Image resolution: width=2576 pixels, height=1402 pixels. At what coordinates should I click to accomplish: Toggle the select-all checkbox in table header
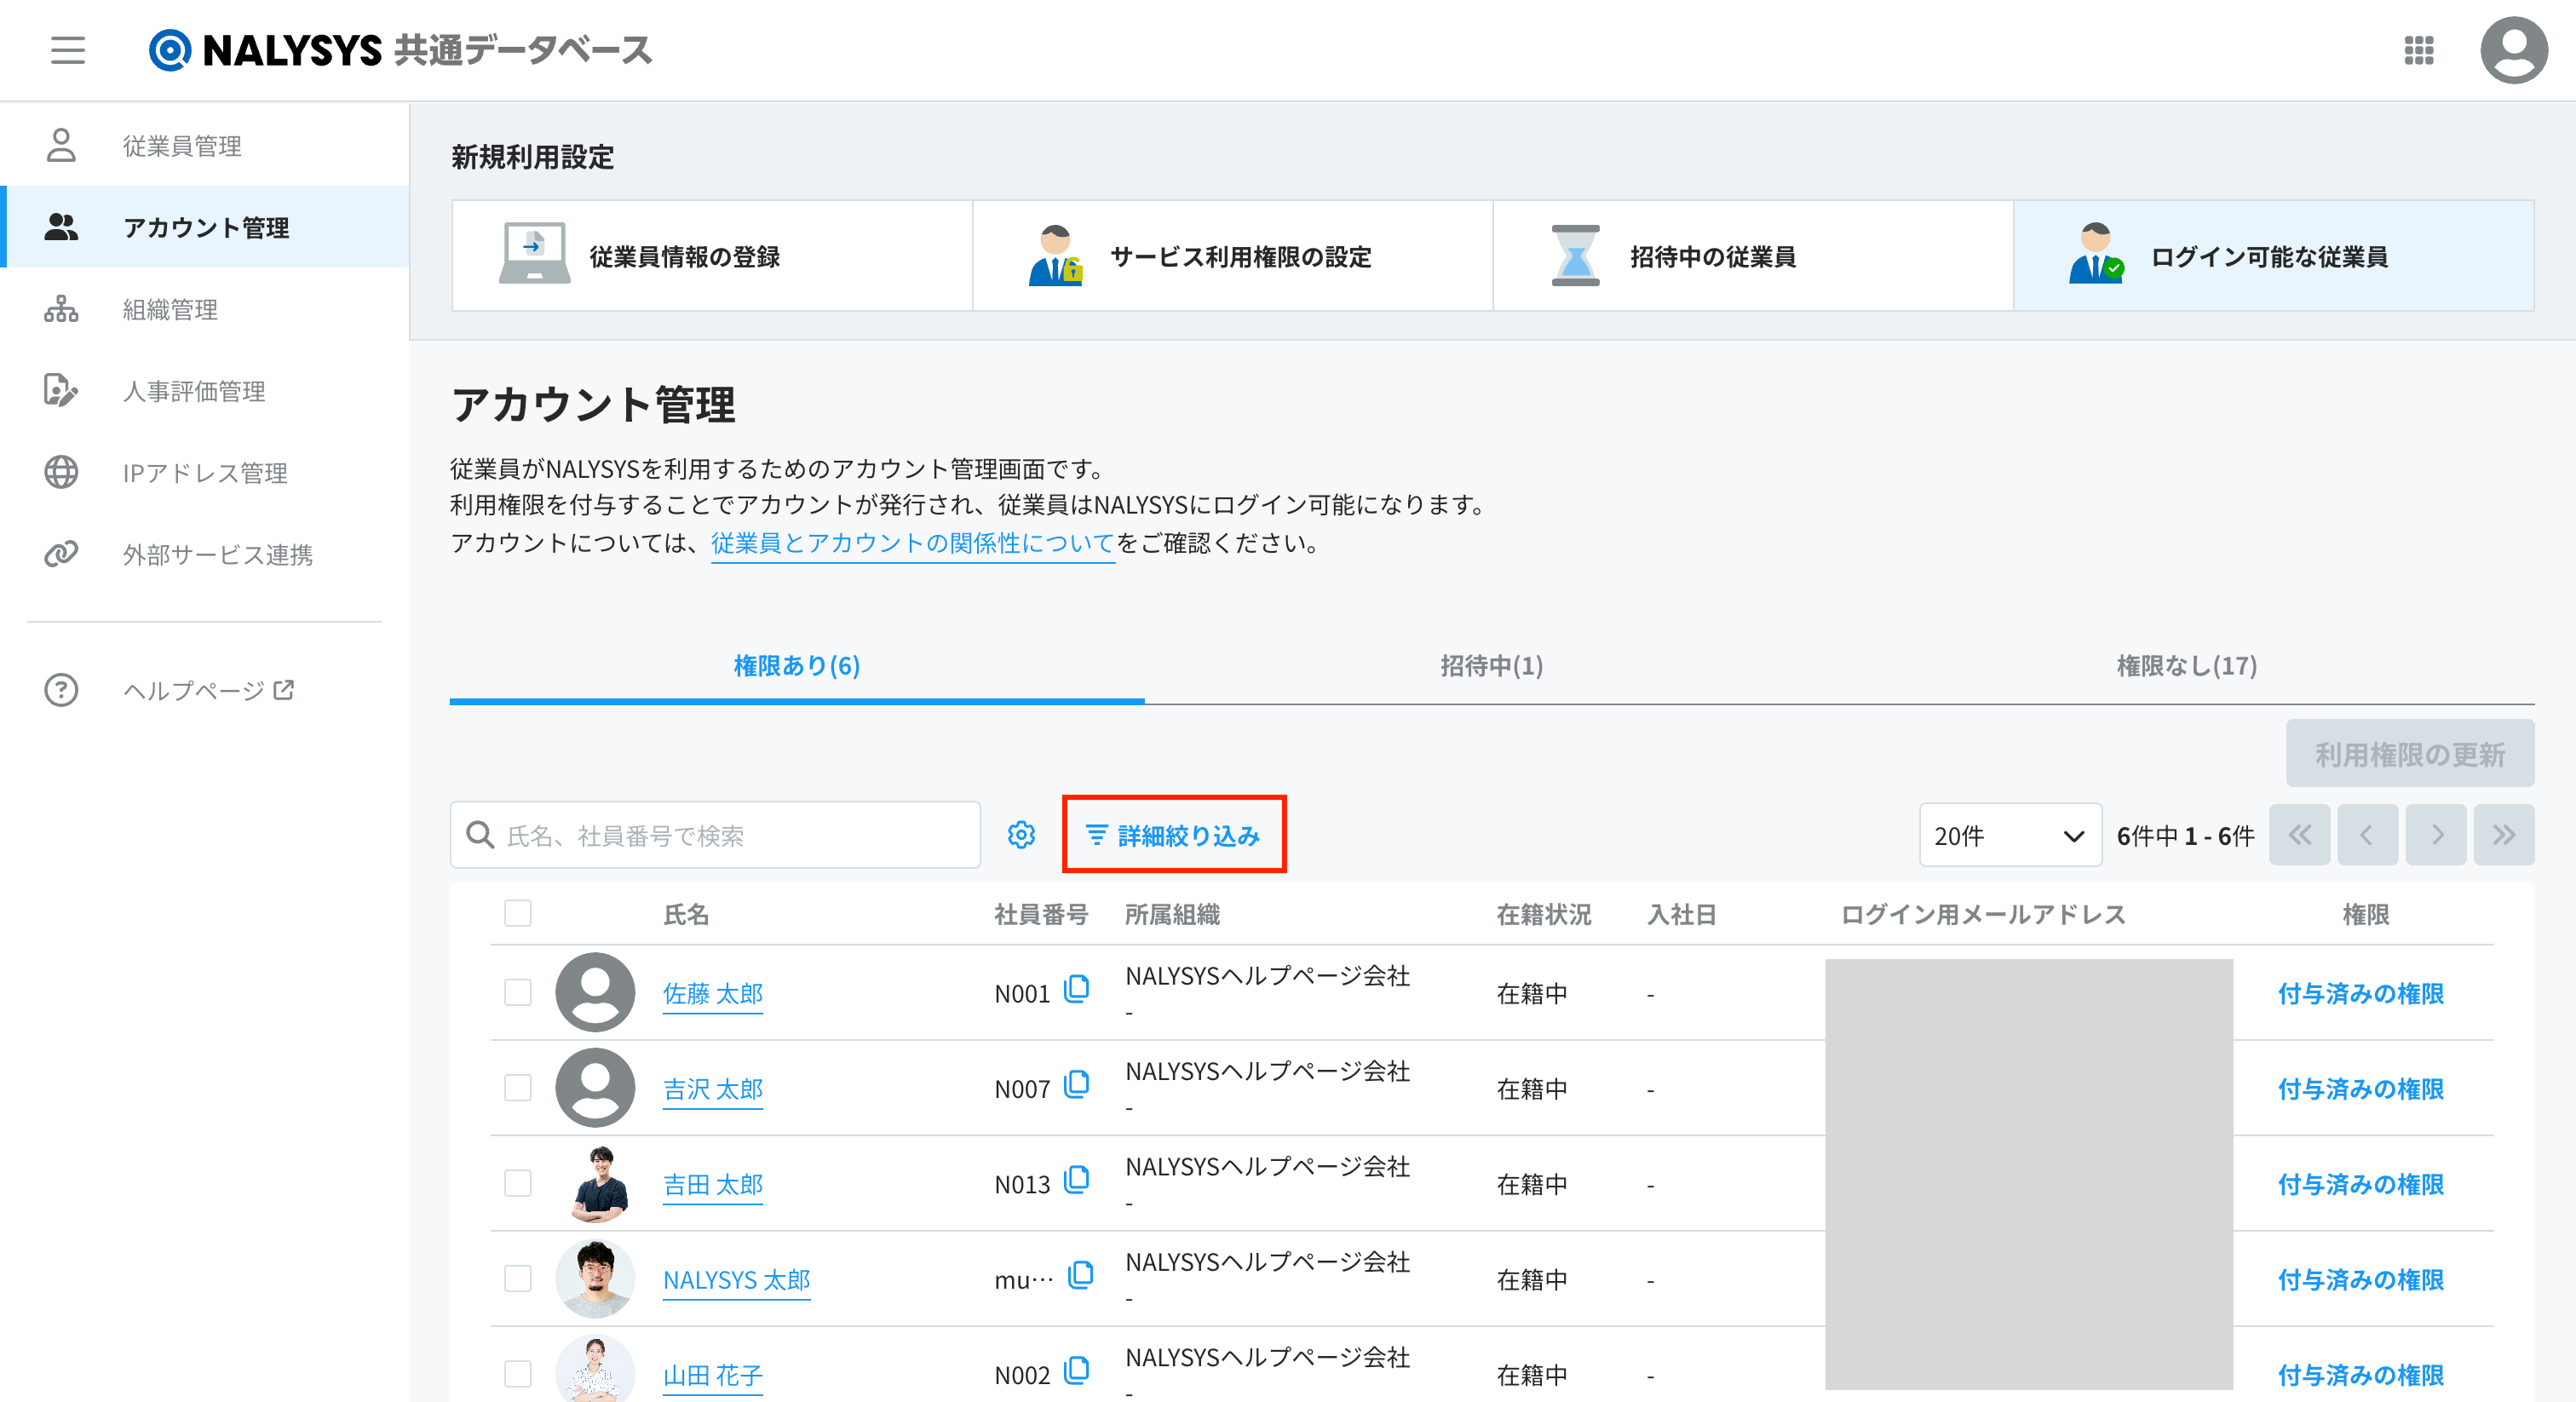(x=518, y=913)
